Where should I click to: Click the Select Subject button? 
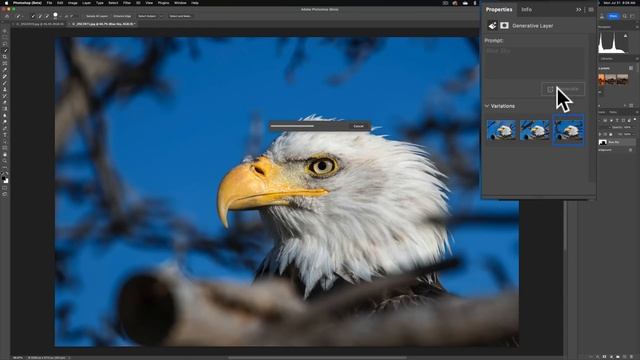pyautogui.click(x=147, y=16)
